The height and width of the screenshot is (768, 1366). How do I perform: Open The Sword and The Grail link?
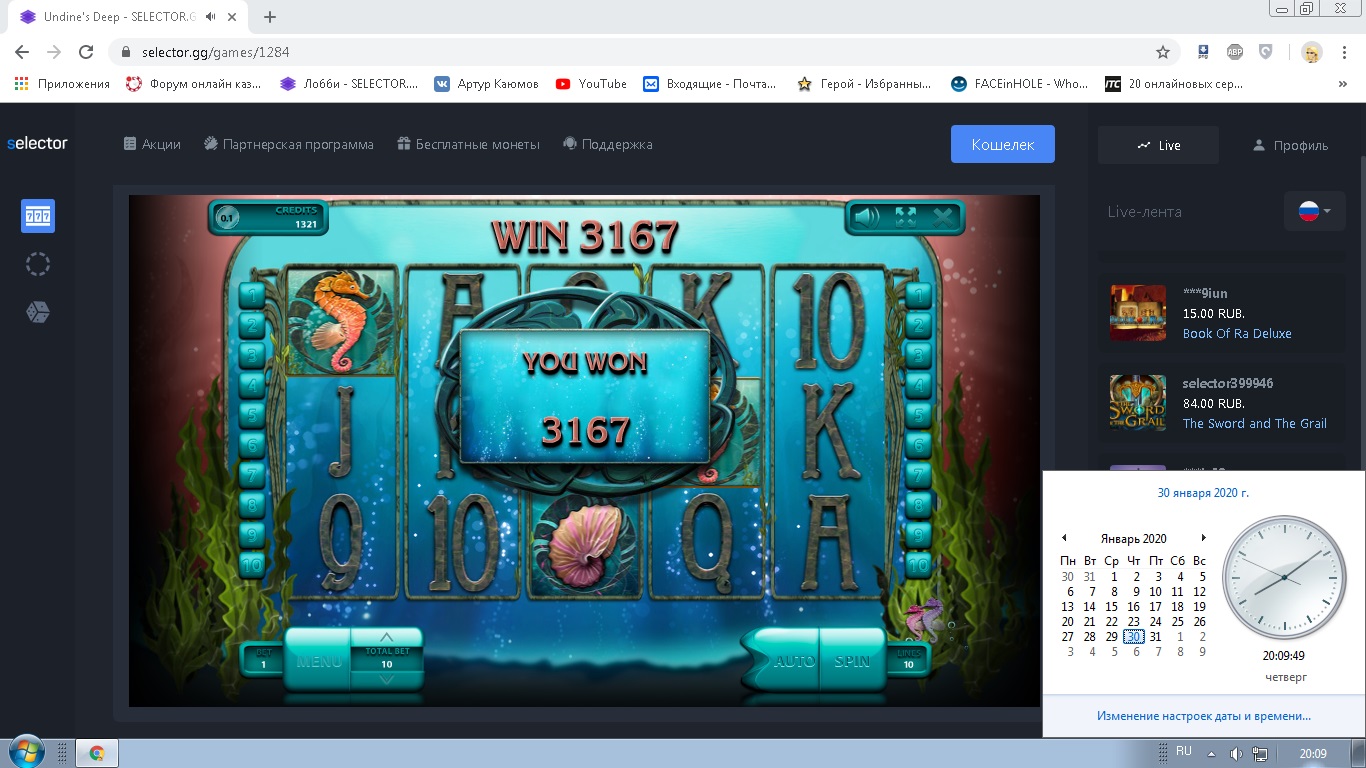pos(1255,423)
